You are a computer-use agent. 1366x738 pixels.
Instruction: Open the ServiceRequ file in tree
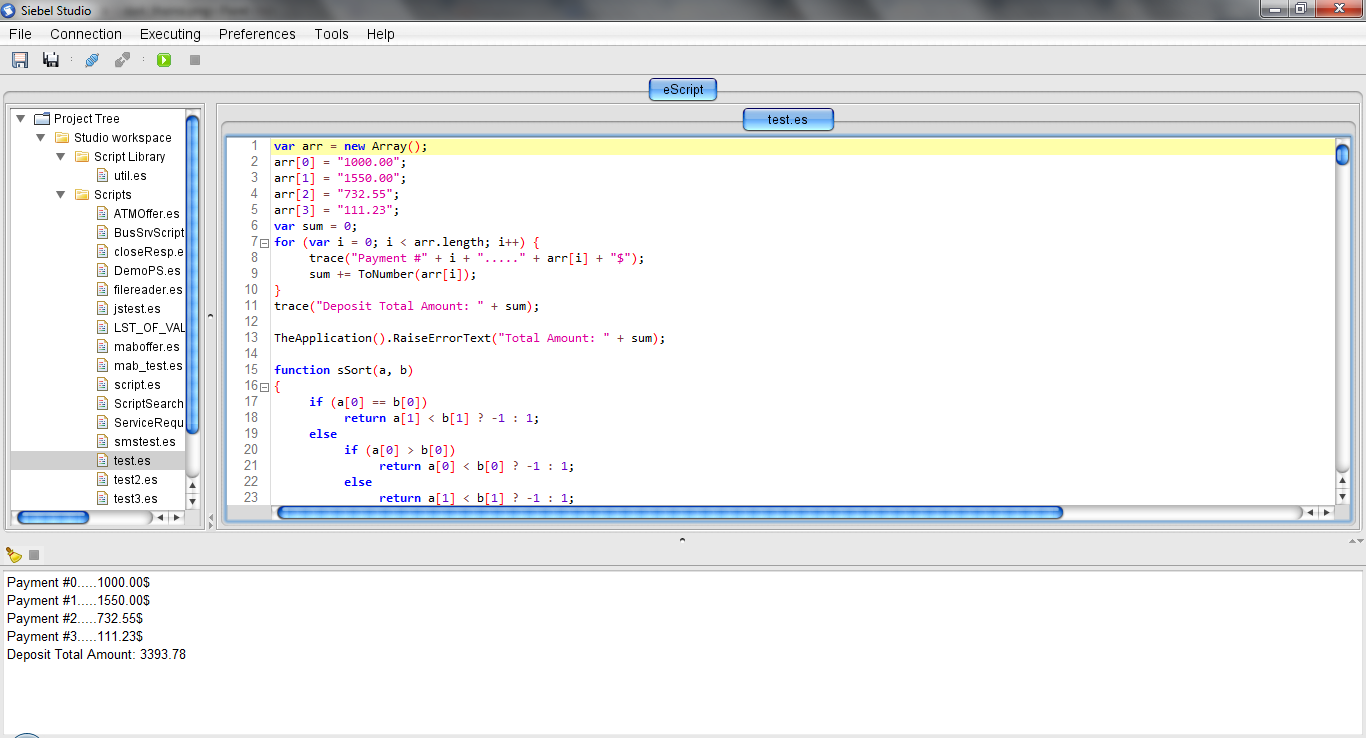[x=149, y=423]
